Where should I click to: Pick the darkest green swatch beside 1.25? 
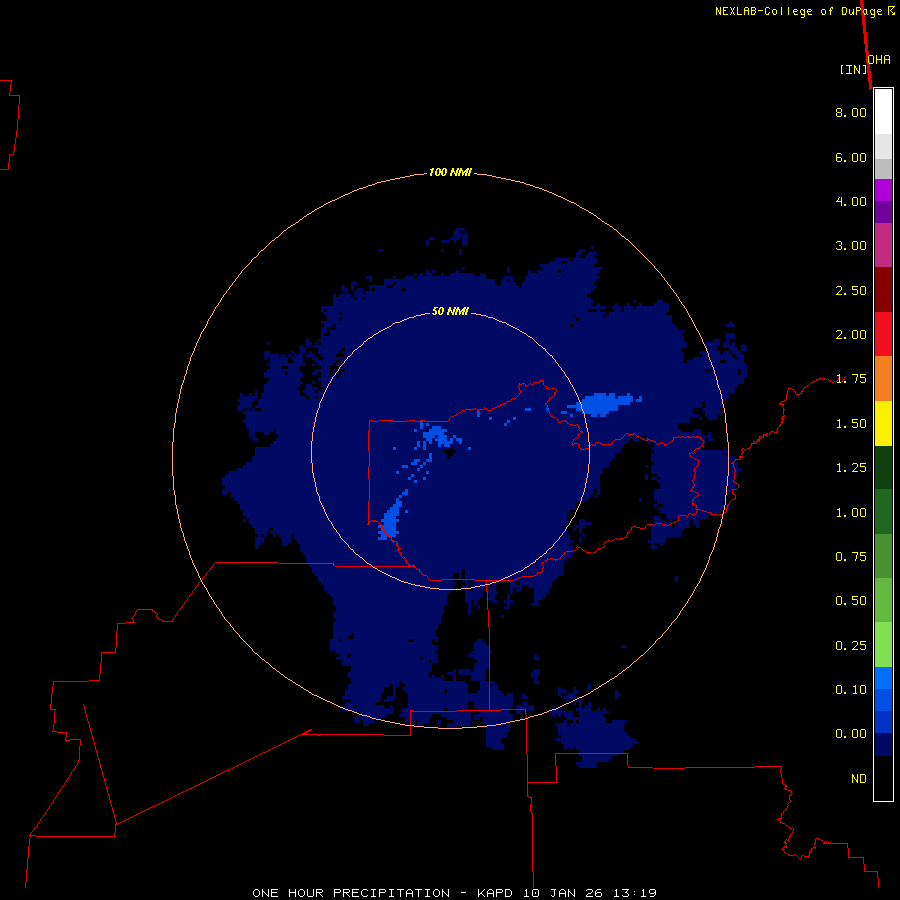pyautogui.click(x=883, y=467)
